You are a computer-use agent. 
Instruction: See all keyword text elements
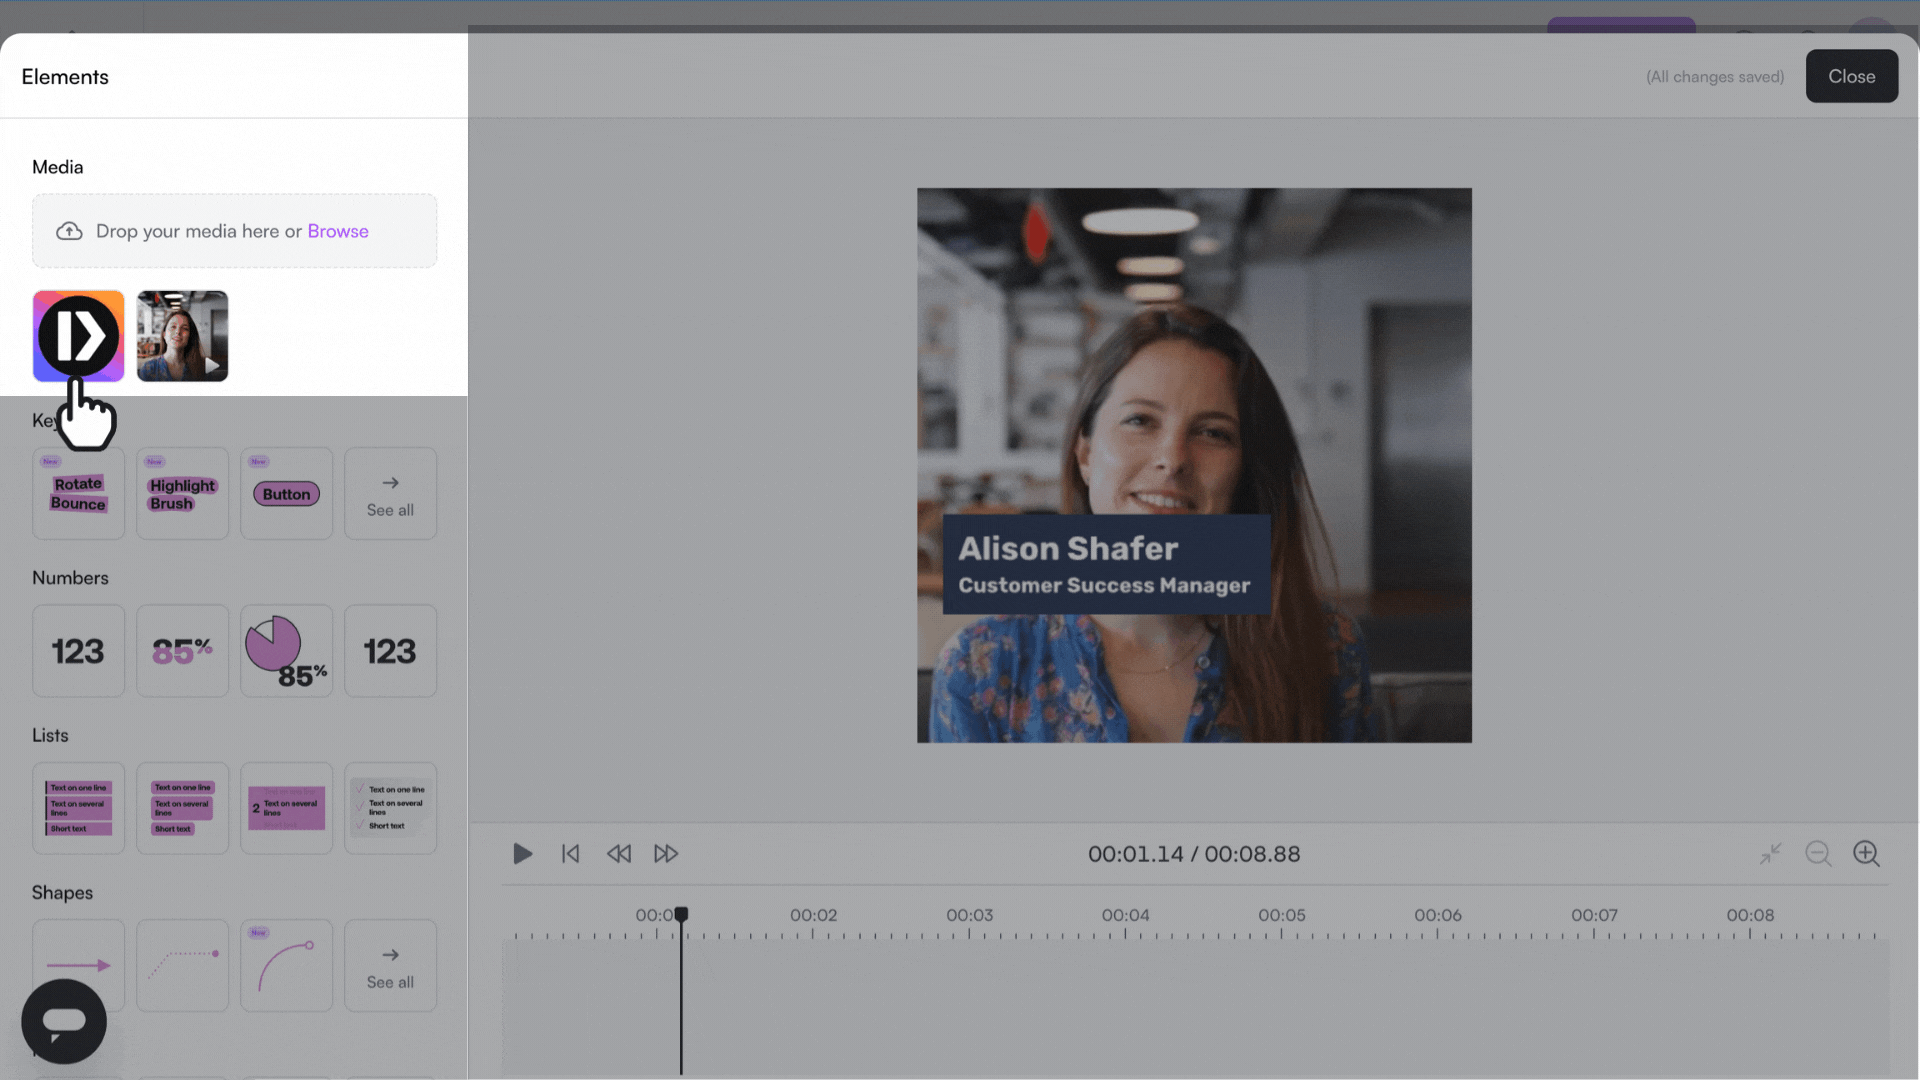click(390, 494)
